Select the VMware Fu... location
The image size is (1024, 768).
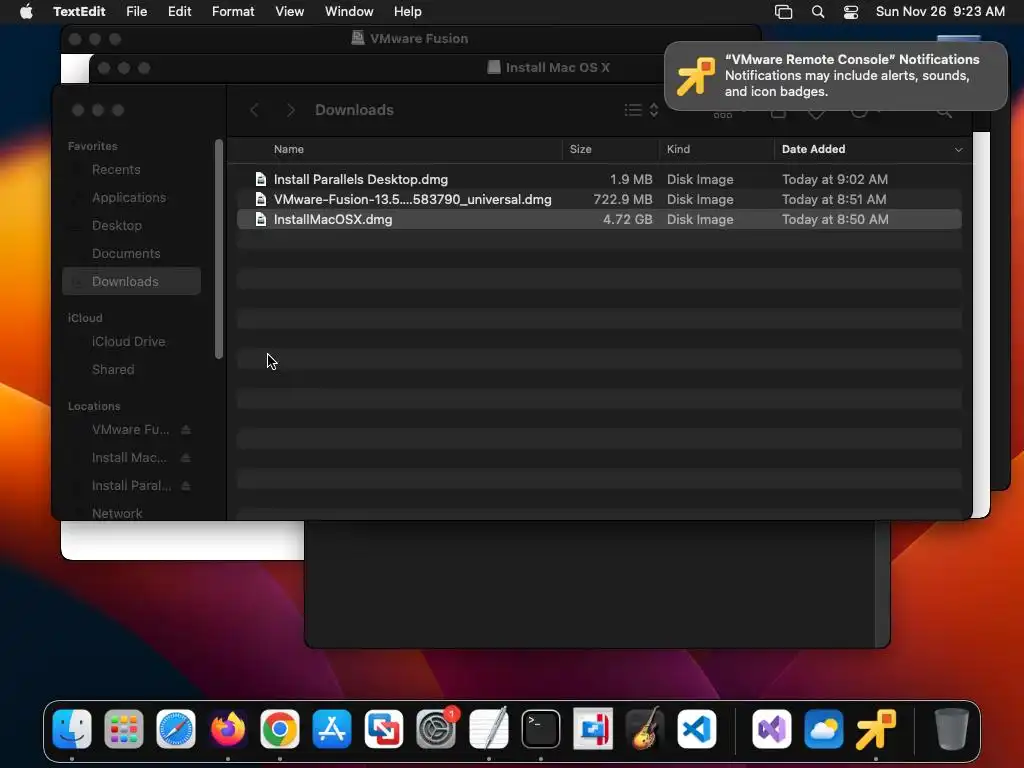[x=131, y=430]
